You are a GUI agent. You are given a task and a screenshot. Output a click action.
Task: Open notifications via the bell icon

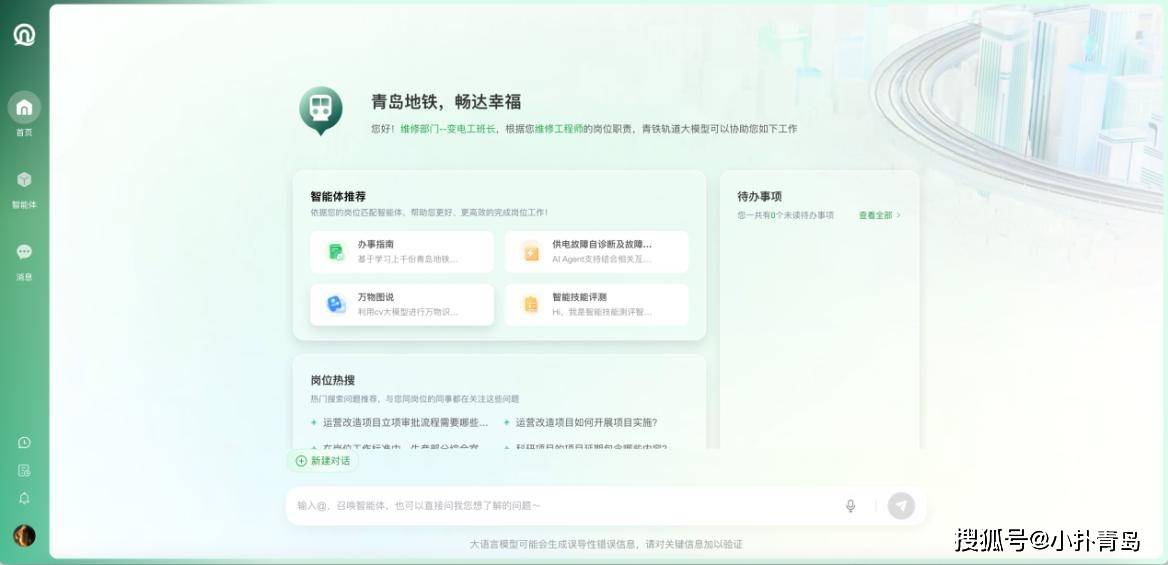[24, 498]
